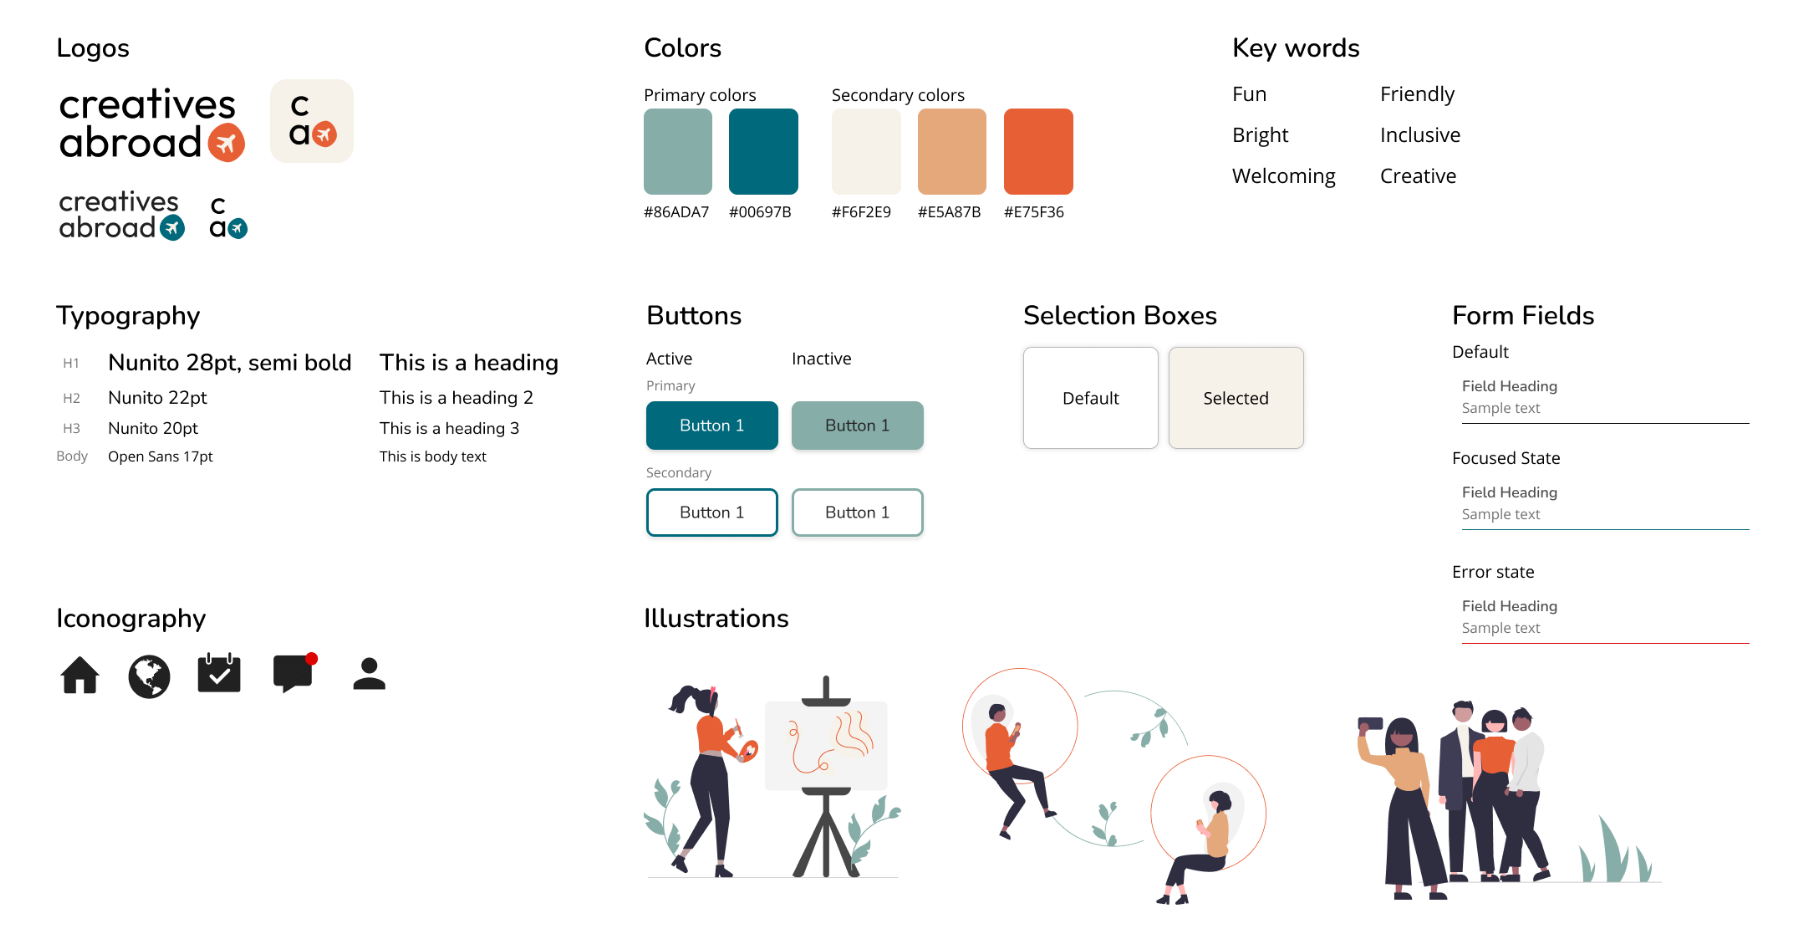
Task: Click the chat bubble notification icon
Action: tap(295, 673)
